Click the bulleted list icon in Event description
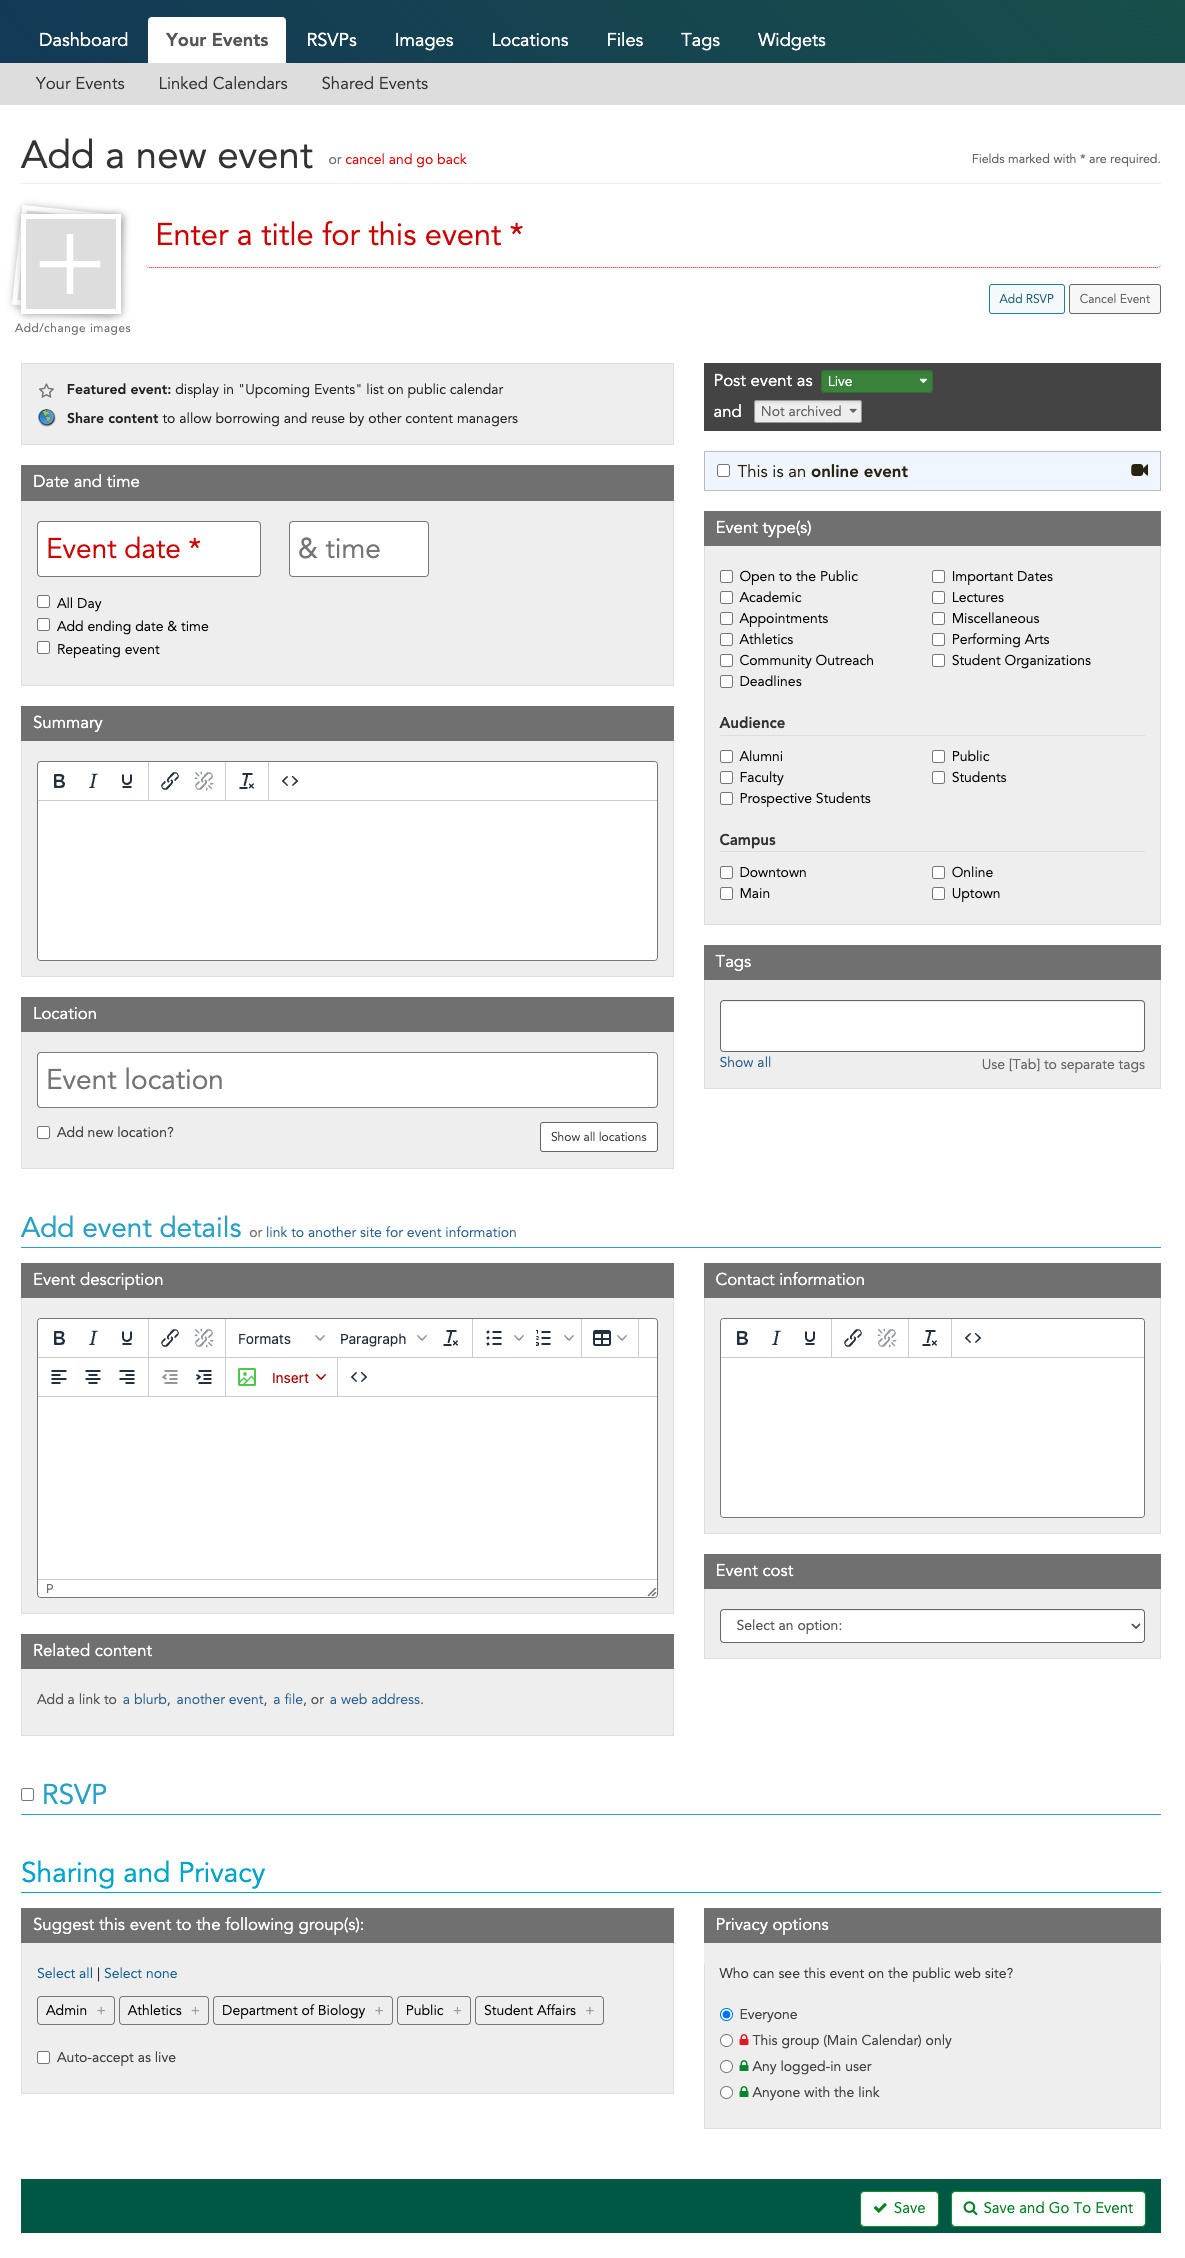1185x2258 pixels. [x=494, y=1338]
